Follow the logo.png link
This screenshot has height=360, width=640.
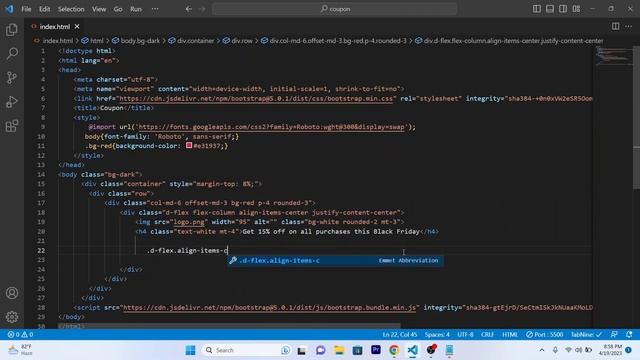click(x=189, y=222)
